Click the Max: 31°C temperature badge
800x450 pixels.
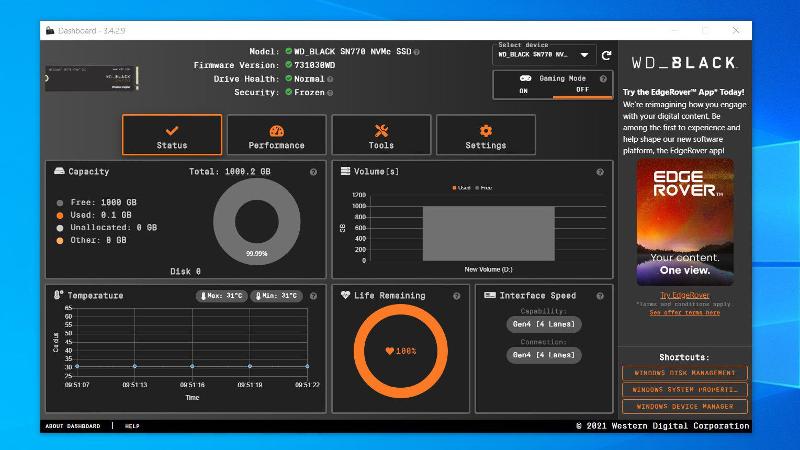(221, 296)
